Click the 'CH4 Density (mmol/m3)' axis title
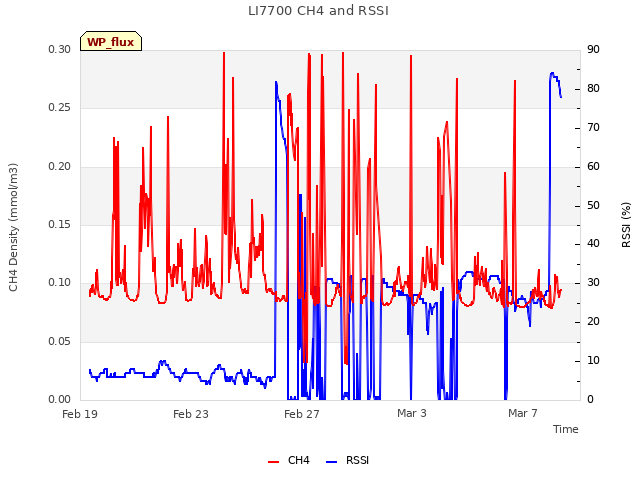 (13, 227)
